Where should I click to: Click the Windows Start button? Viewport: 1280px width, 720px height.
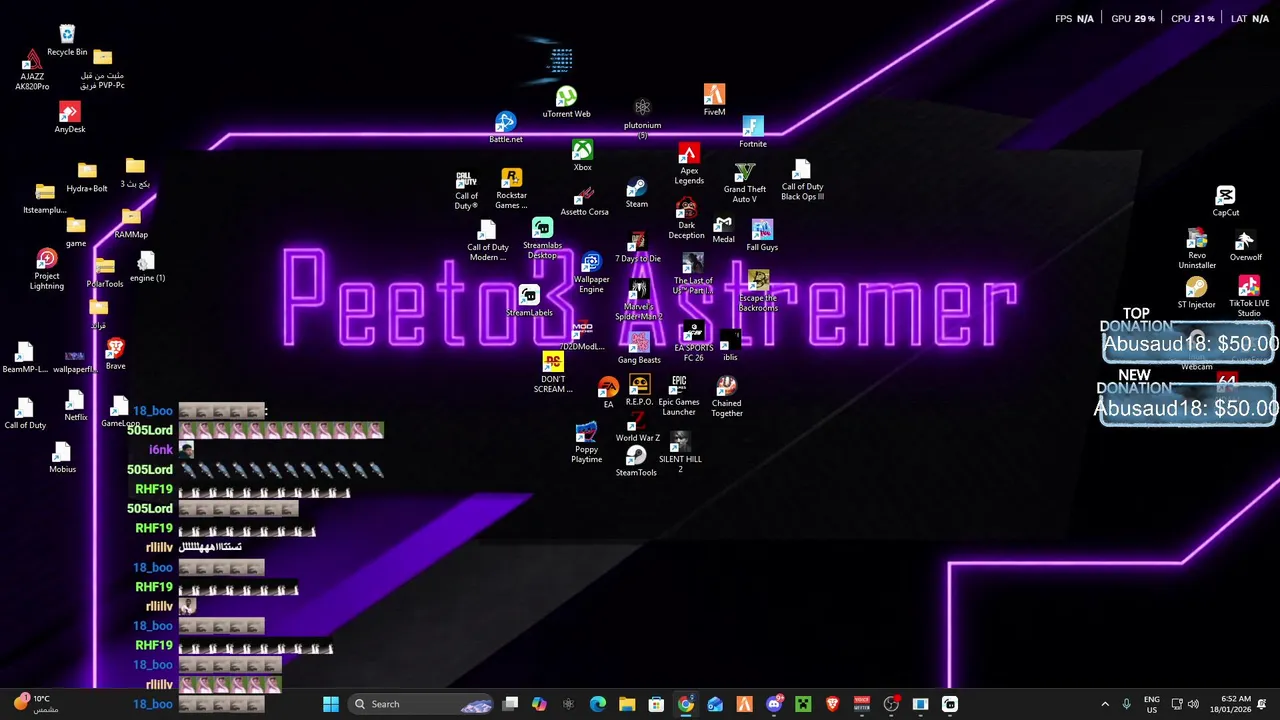pos(331,704)
